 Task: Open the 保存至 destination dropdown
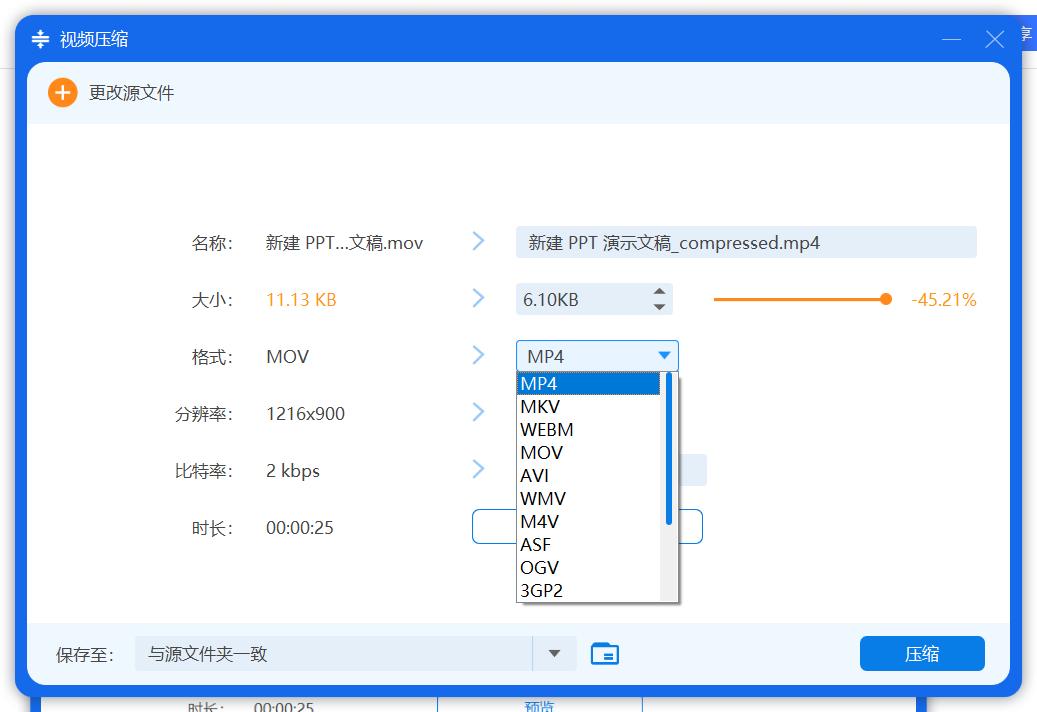554,653
